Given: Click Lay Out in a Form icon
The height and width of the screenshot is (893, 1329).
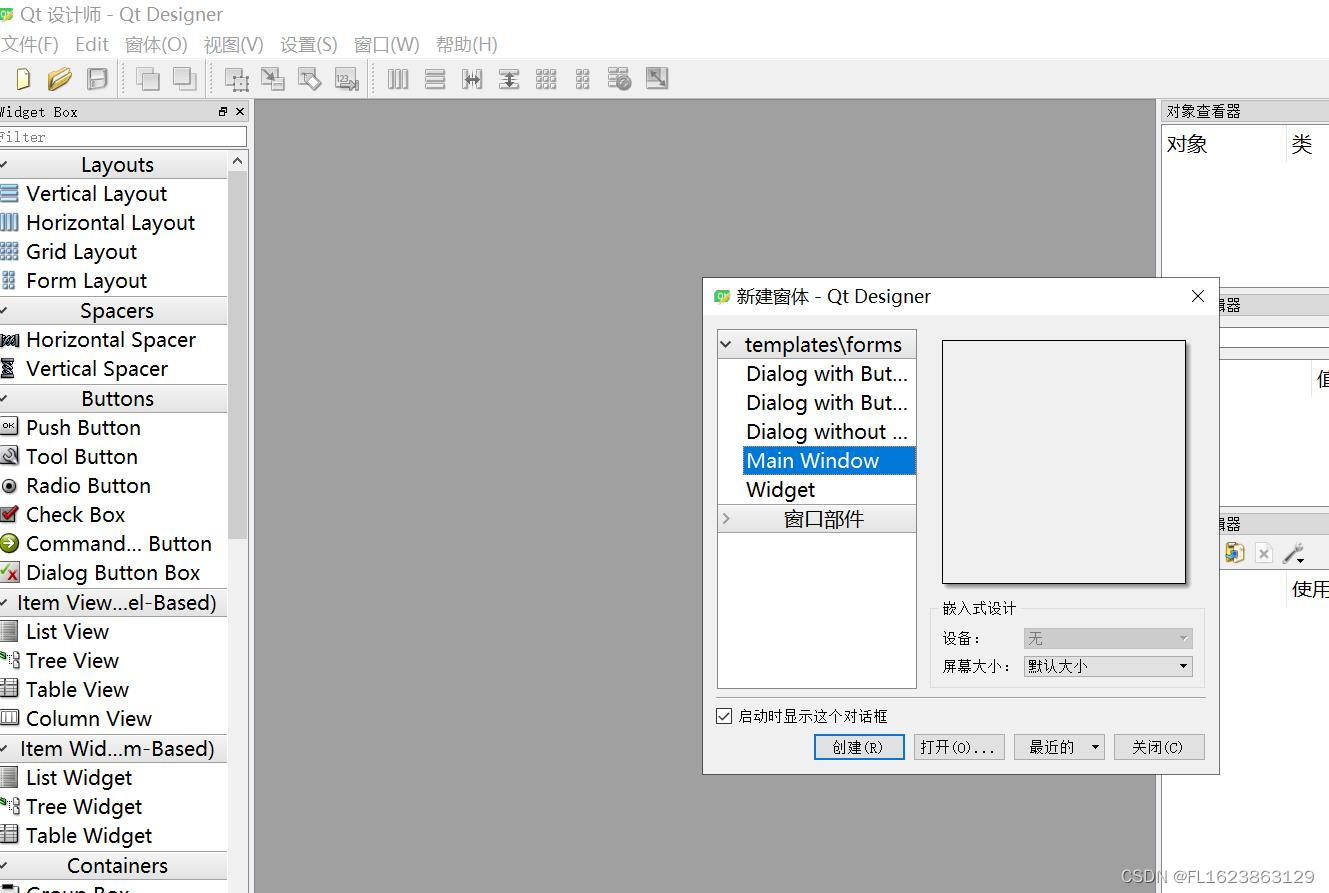Looking at the screenshot, I should point(583,79).
